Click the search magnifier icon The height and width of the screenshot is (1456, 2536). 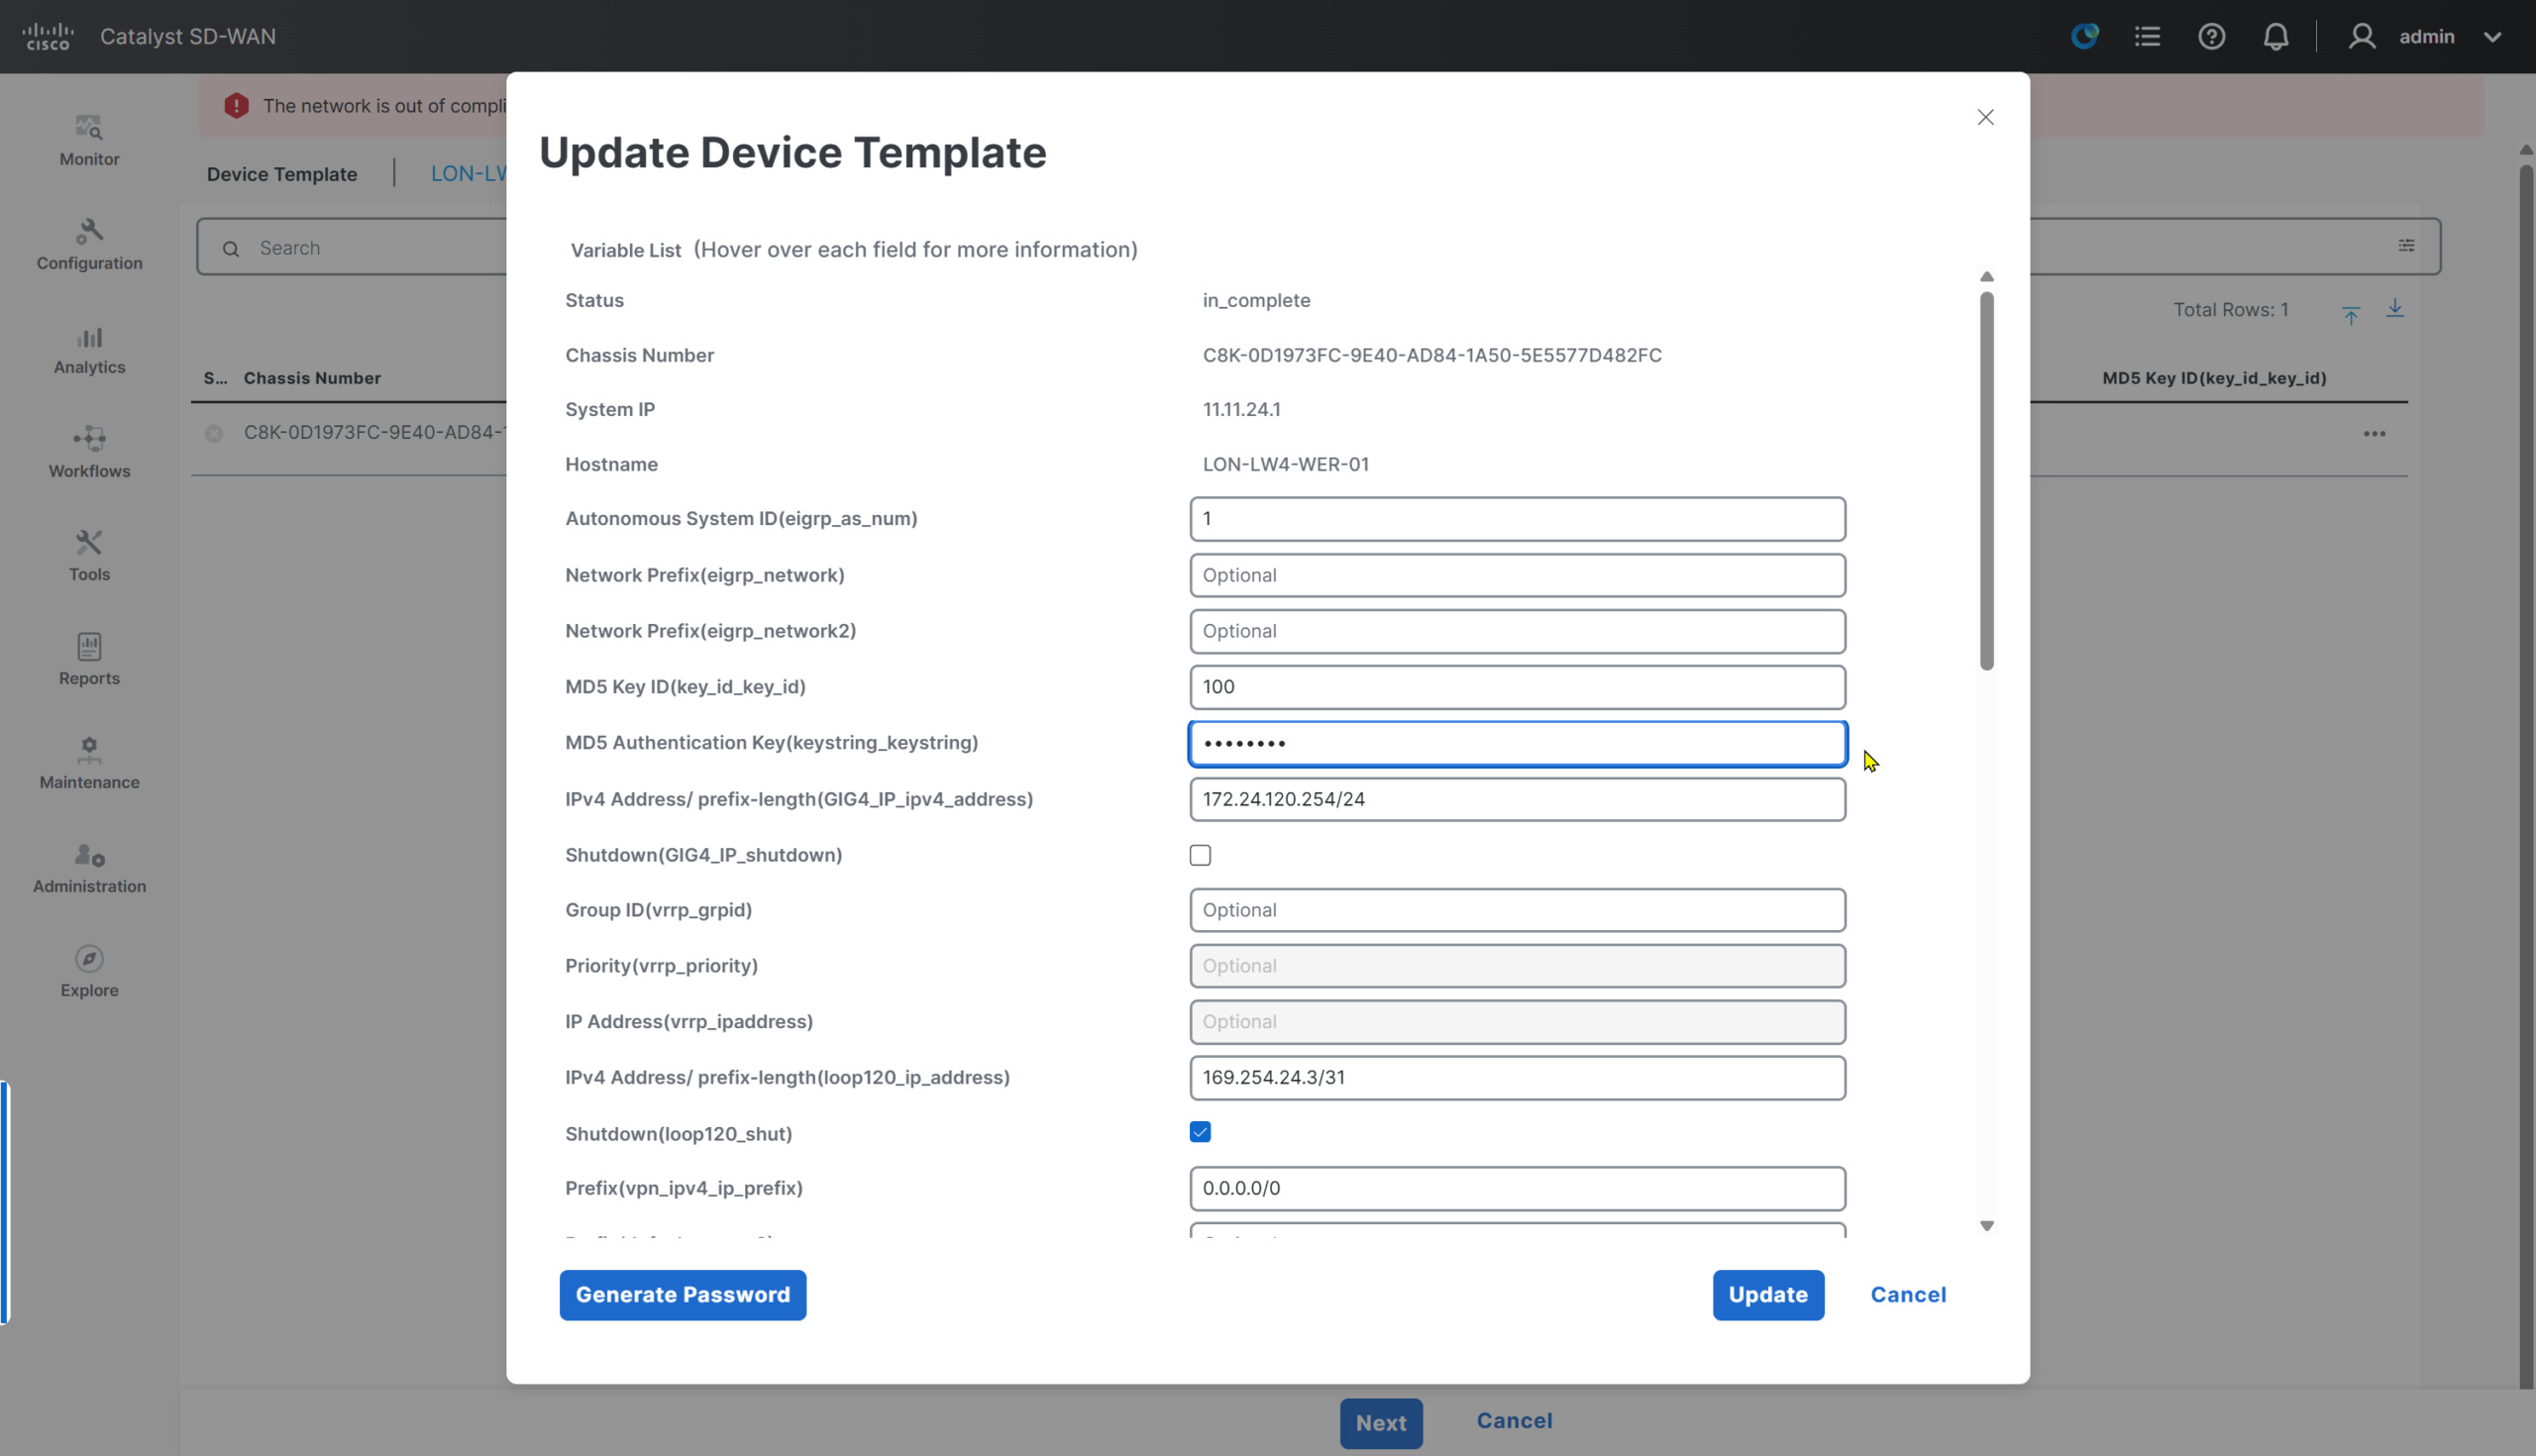pyautogui.click(x=231, y=248)
